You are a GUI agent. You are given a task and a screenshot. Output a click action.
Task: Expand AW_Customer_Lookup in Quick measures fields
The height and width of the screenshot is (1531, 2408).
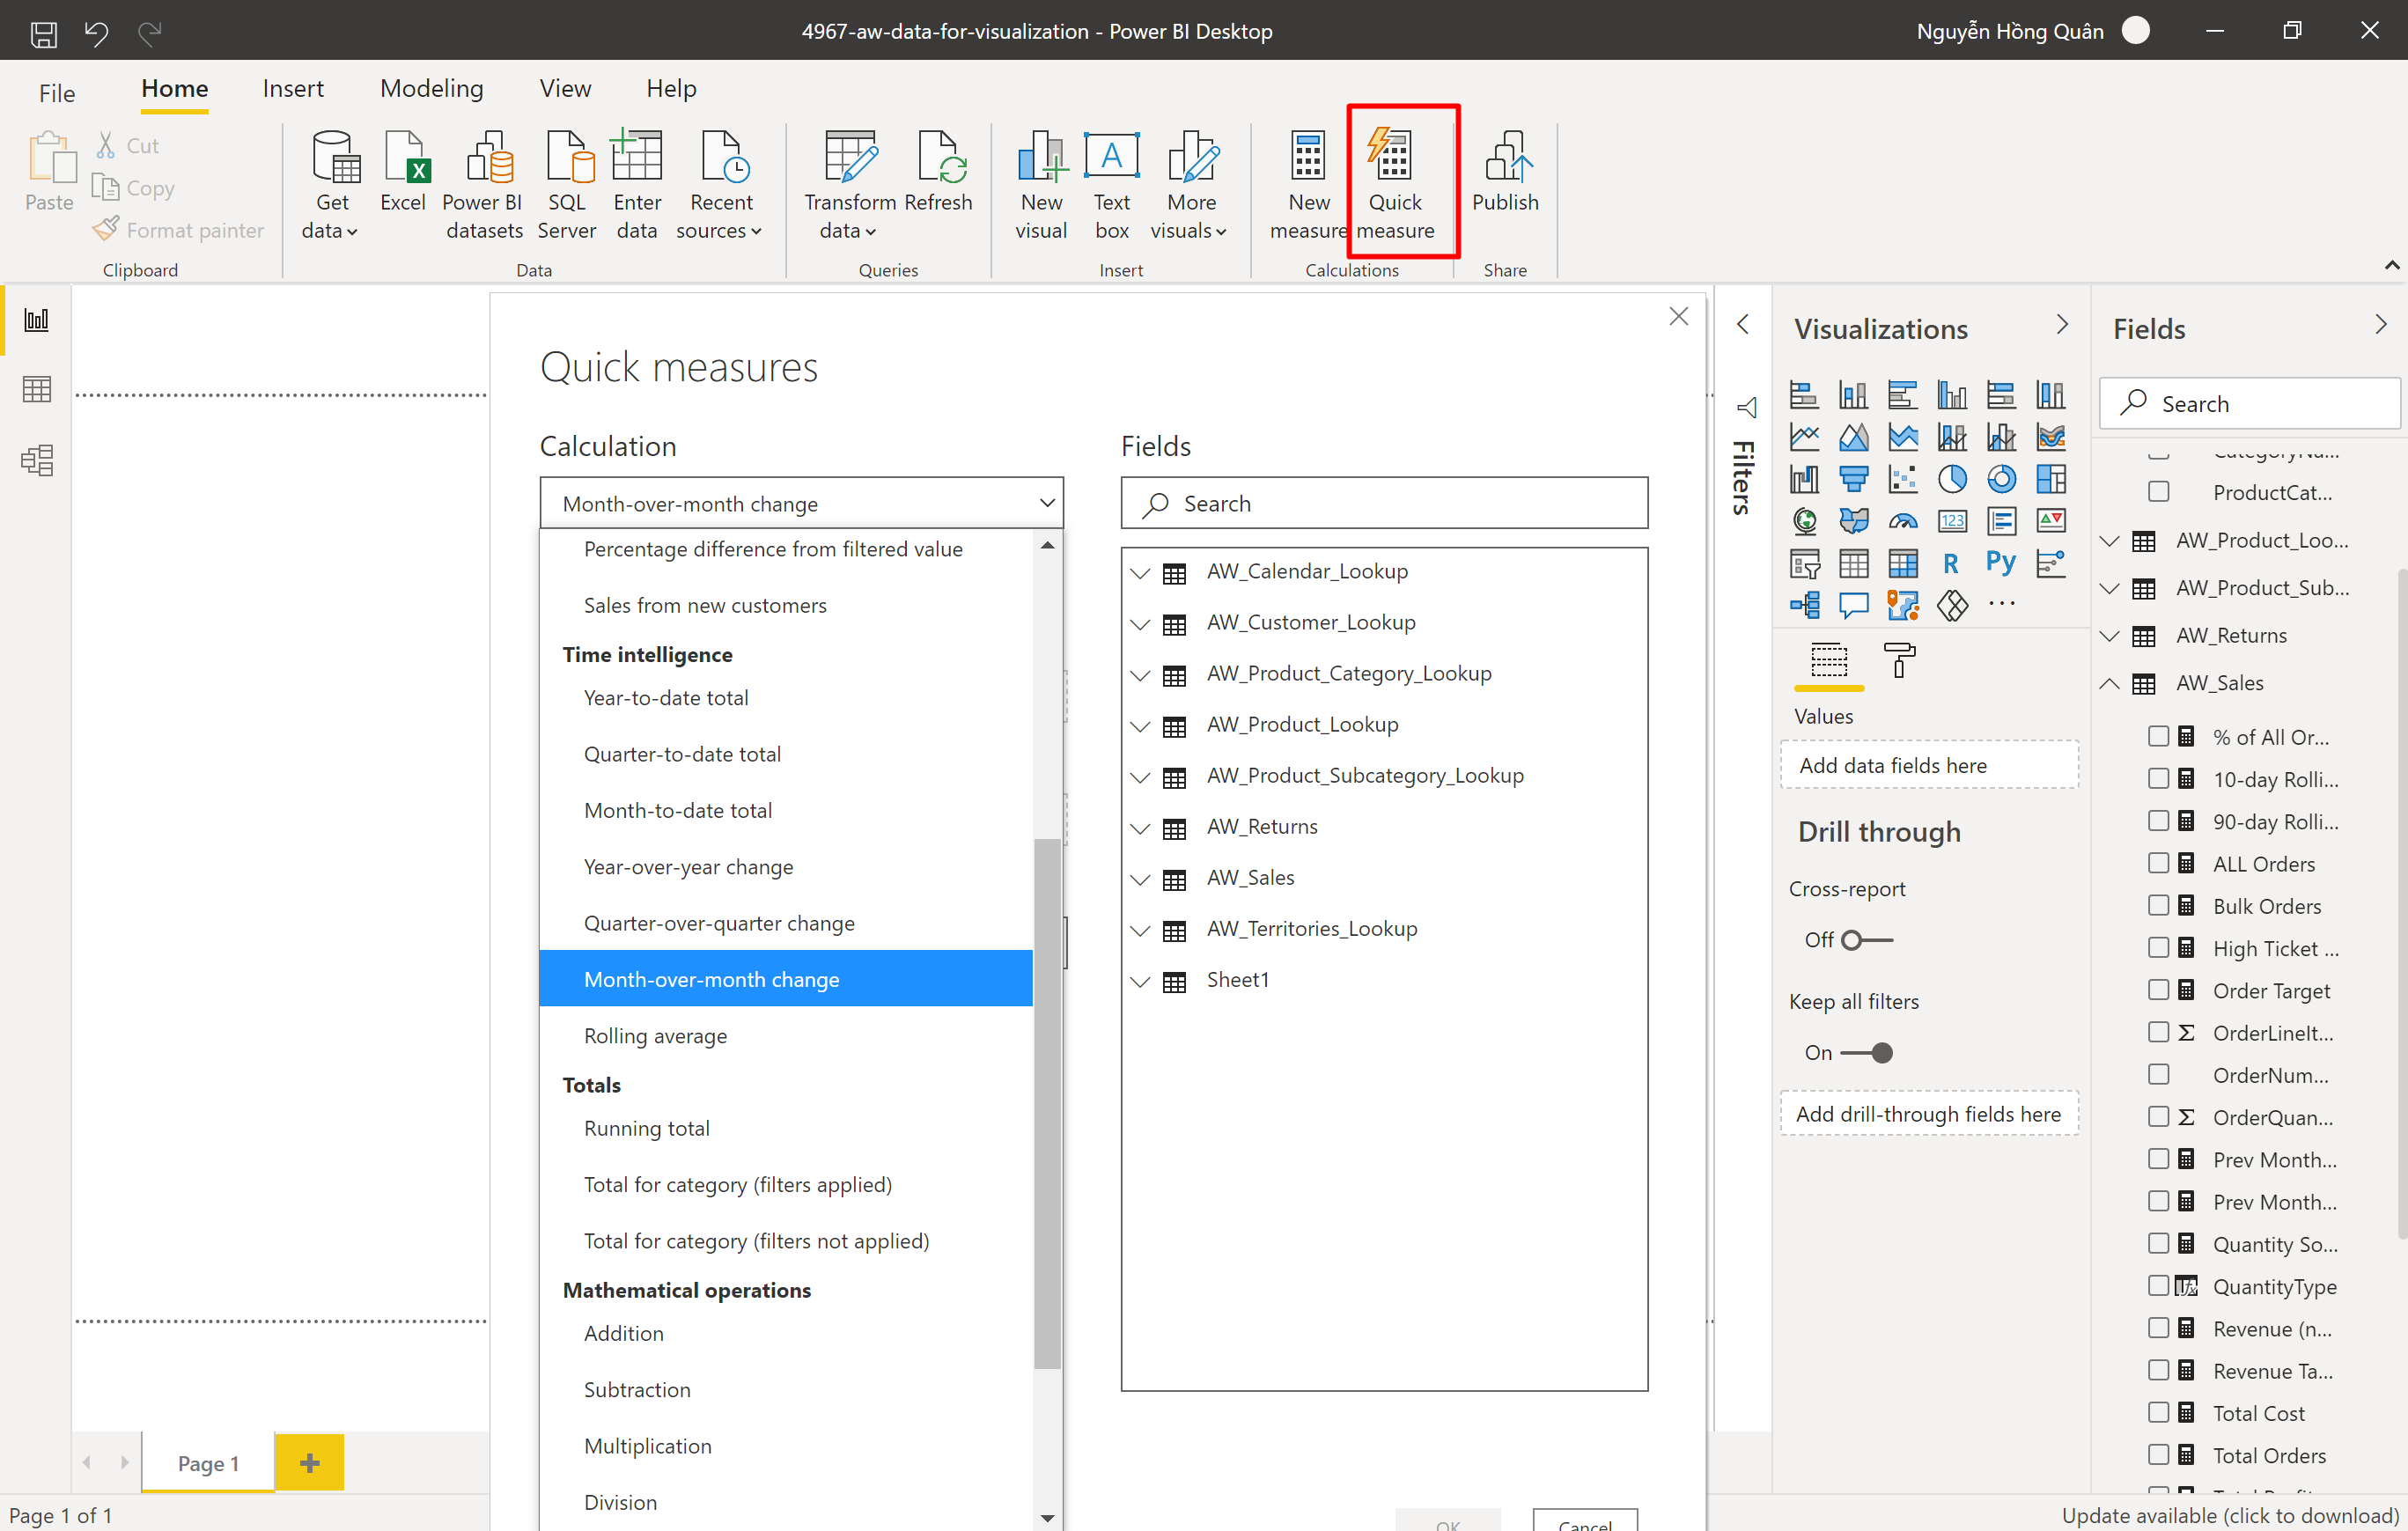1140,624
